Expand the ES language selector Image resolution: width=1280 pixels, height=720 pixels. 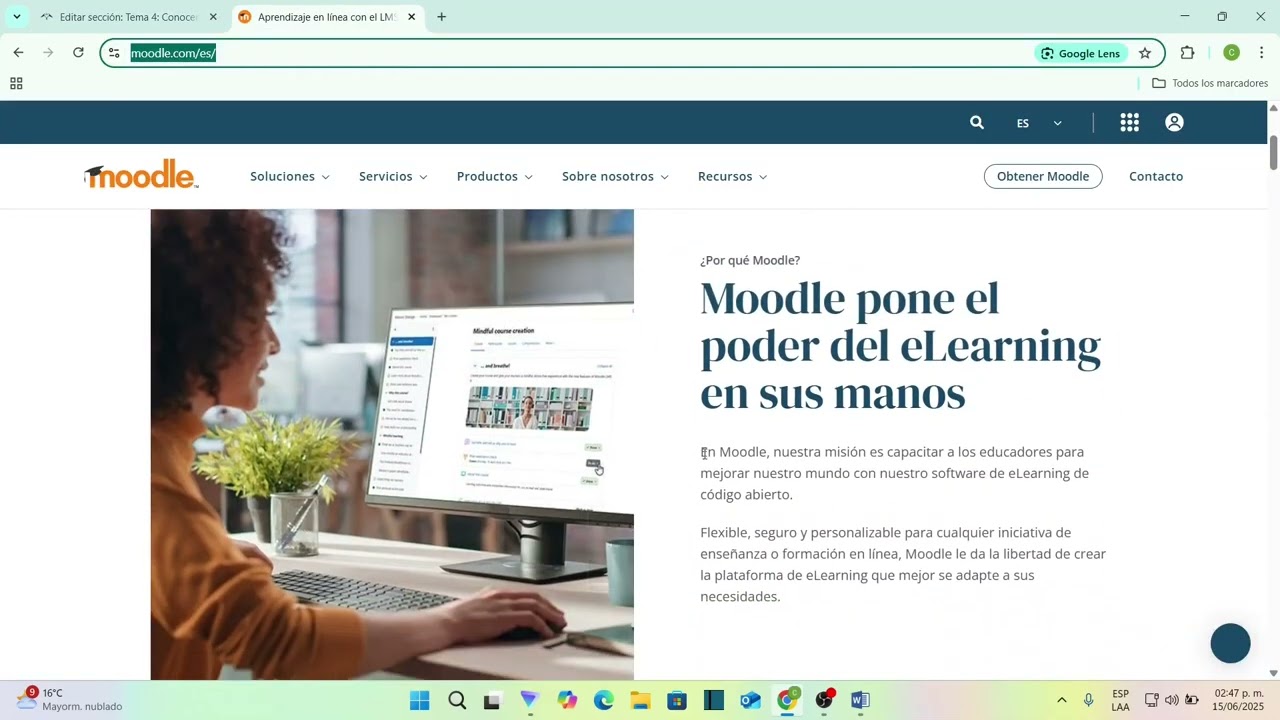pos(1039,123)
